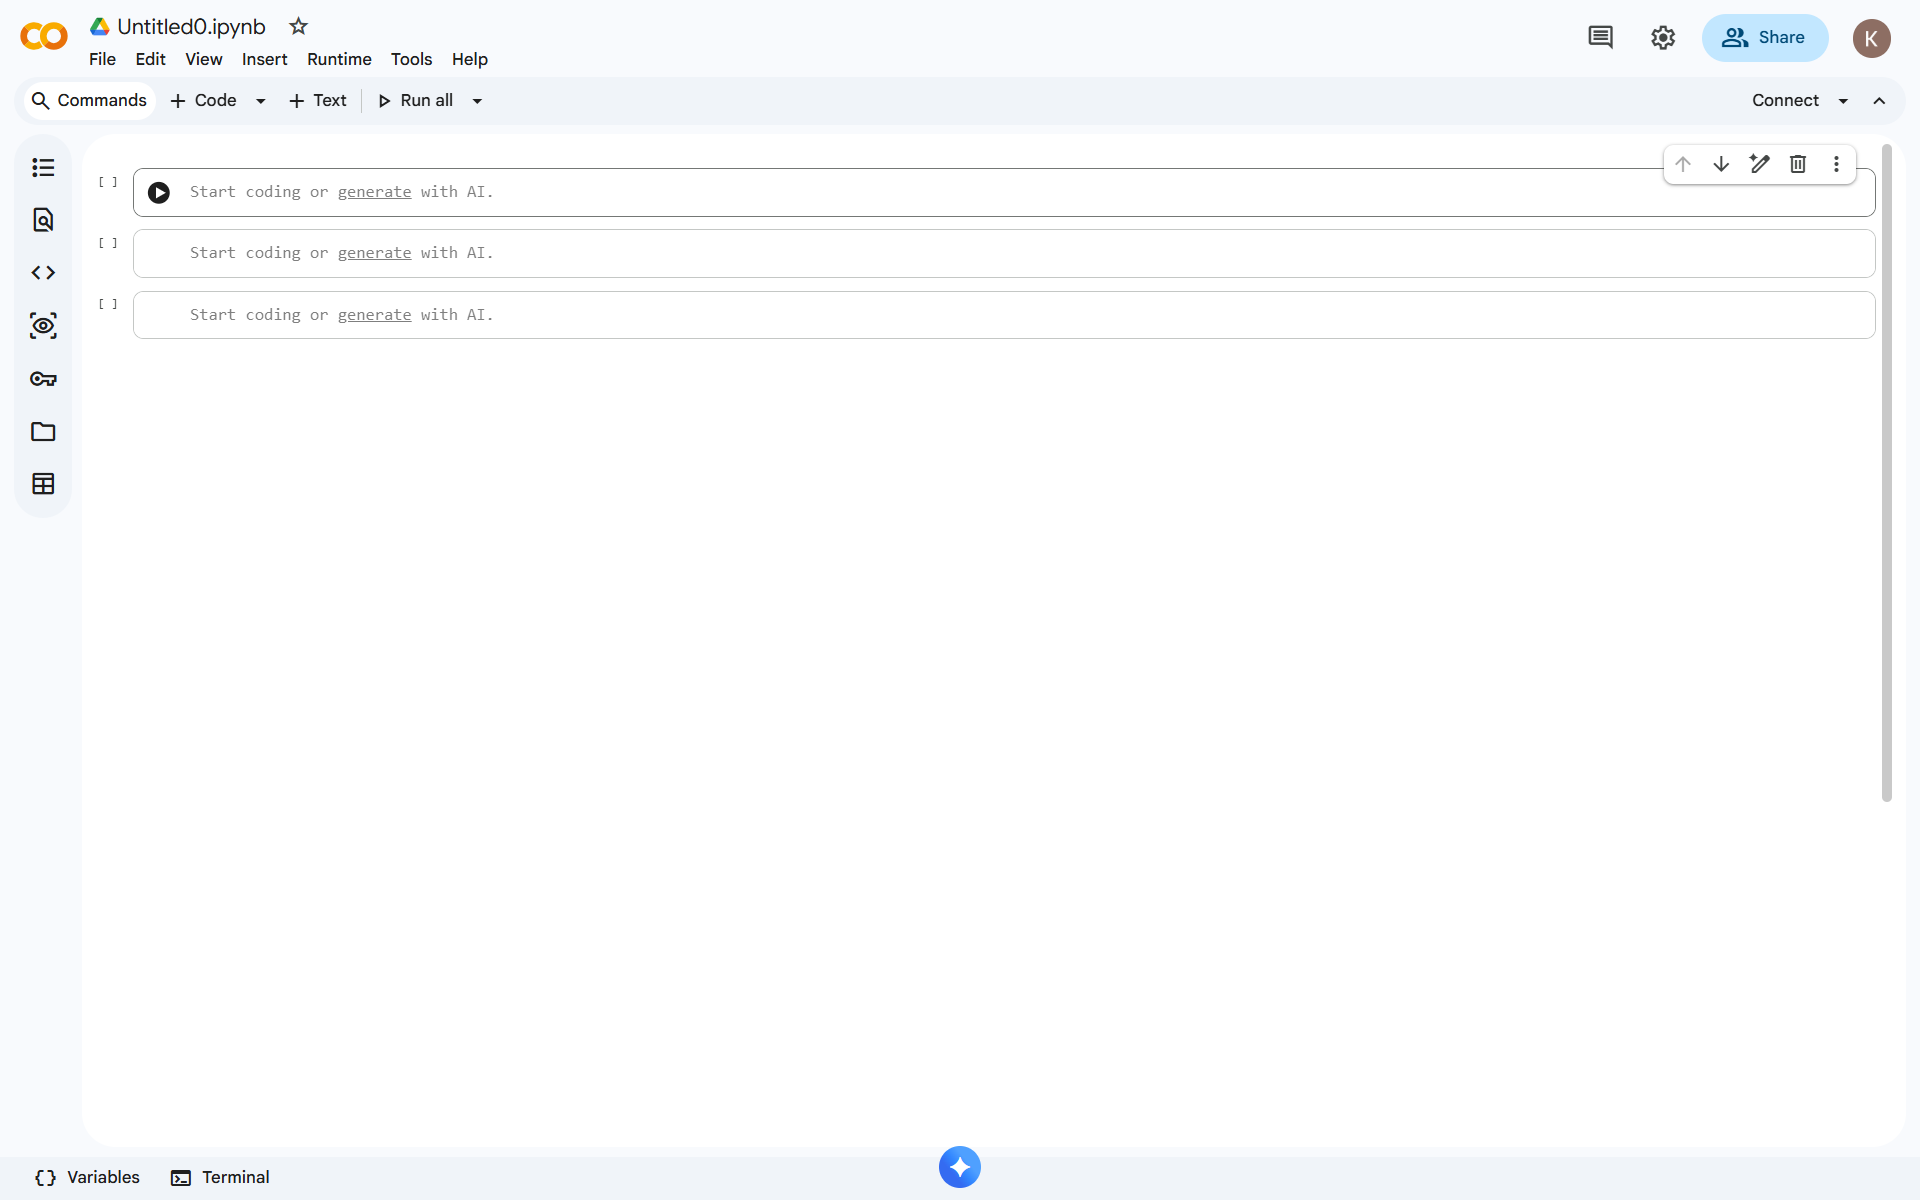
Task: Open the Tools menu
Action: coord(411,59)
